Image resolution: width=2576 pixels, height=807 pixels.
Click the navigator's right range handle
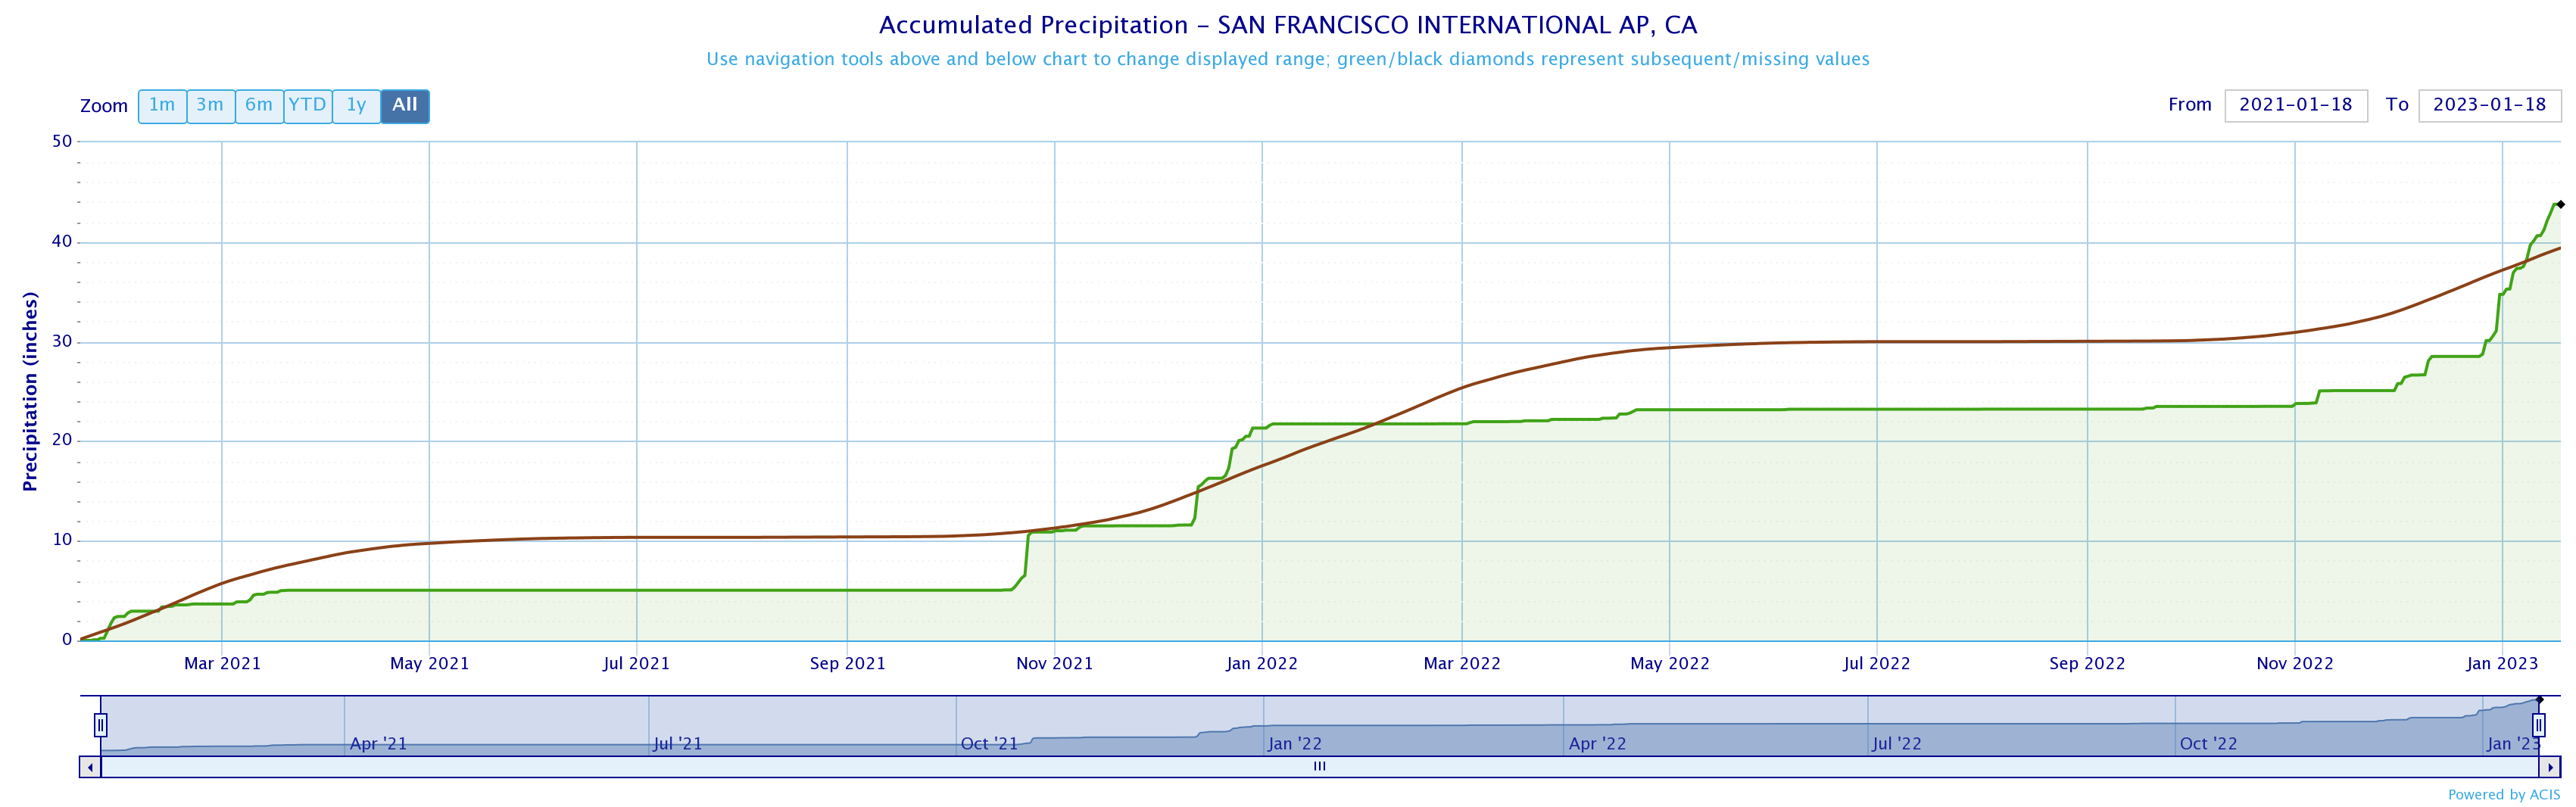pos(2538,724)
